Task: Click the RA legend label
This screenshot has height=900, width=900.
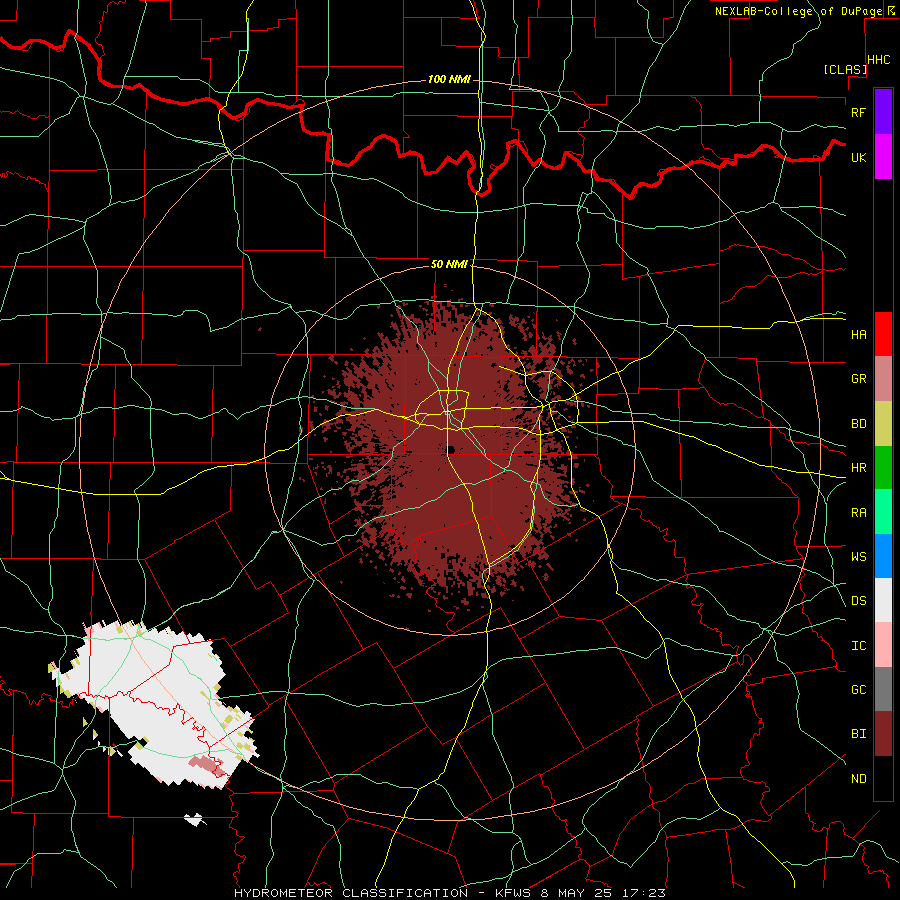Action: point(859,513)
